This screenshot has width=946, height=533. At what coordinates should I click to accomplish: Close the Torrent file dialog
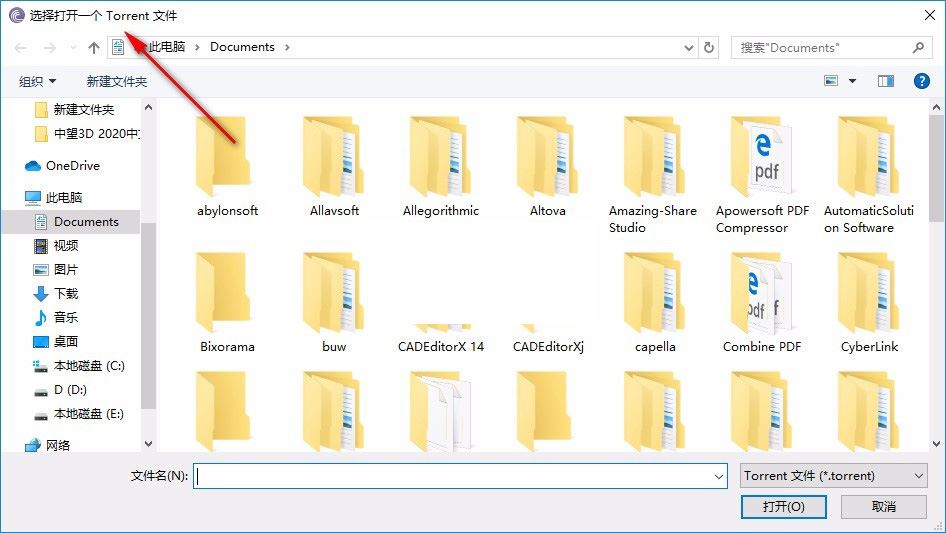930,15
